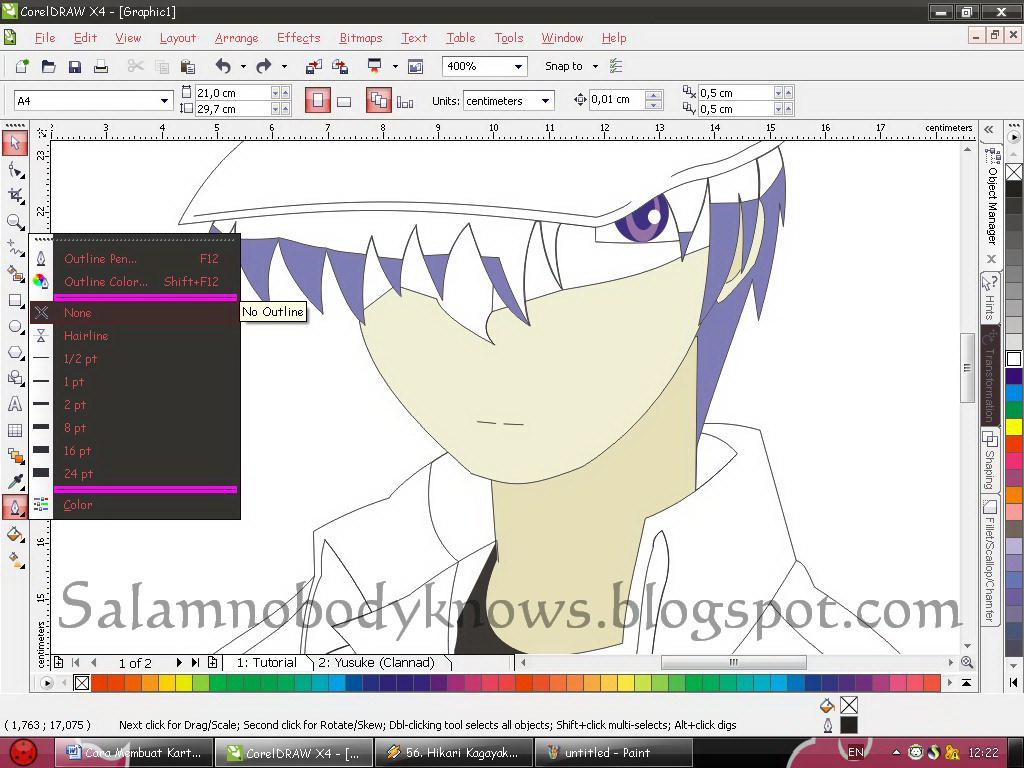Expand the Application Launcher dropdown arrow
This screenshot has height=768, width=1024.
tap(394, 66)
